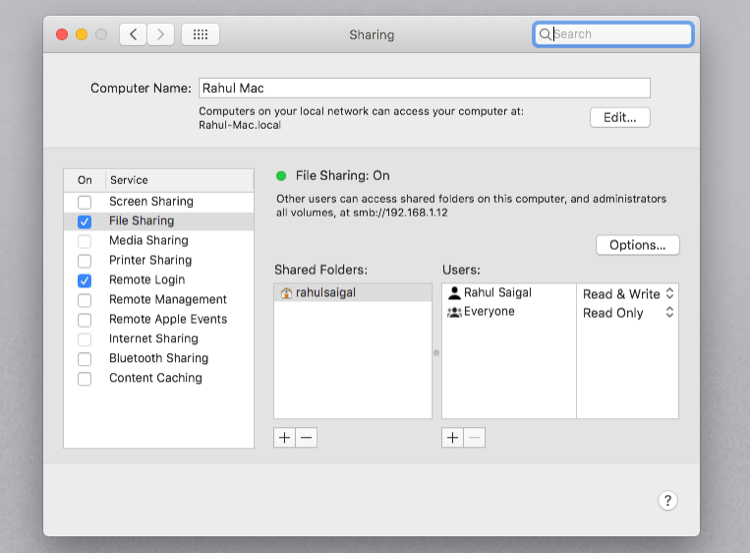Grab the splitter between folders and users lists
This screenshot has width=750, height=553.
click(436, 353)
